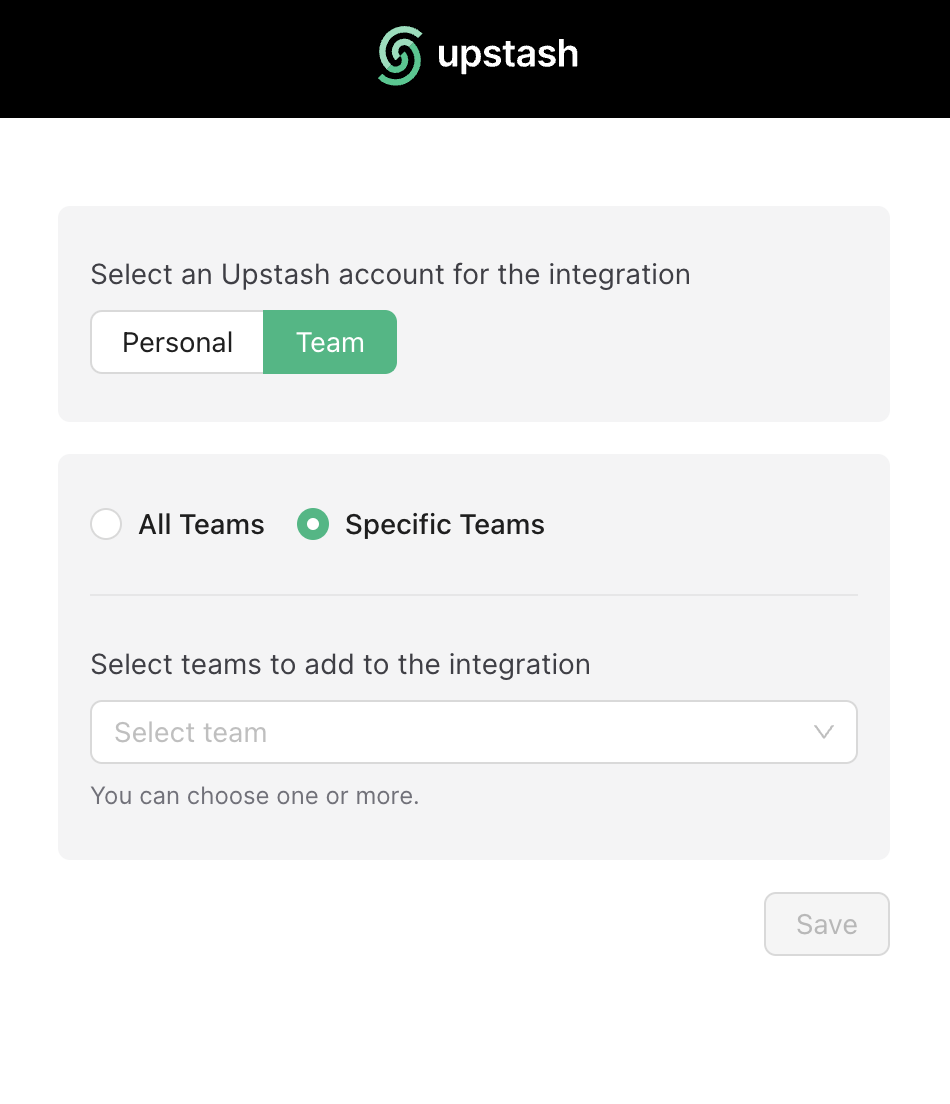Select the Team account tab
Screen dimensions: 950x1104
[x=330, y=342]
